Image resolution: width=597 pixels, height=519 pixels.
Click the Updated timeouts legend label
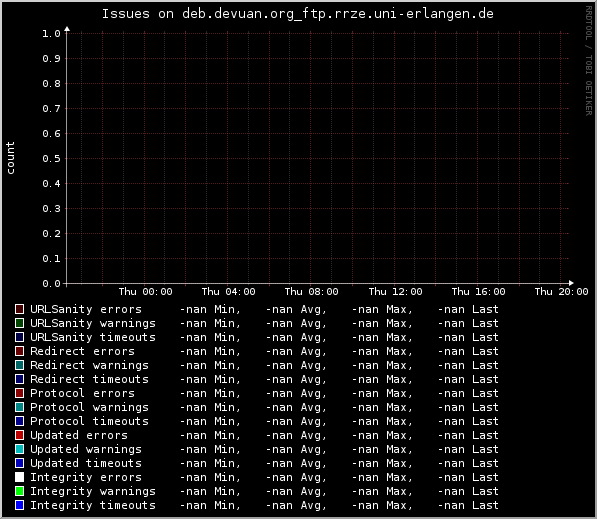[86, 463]
